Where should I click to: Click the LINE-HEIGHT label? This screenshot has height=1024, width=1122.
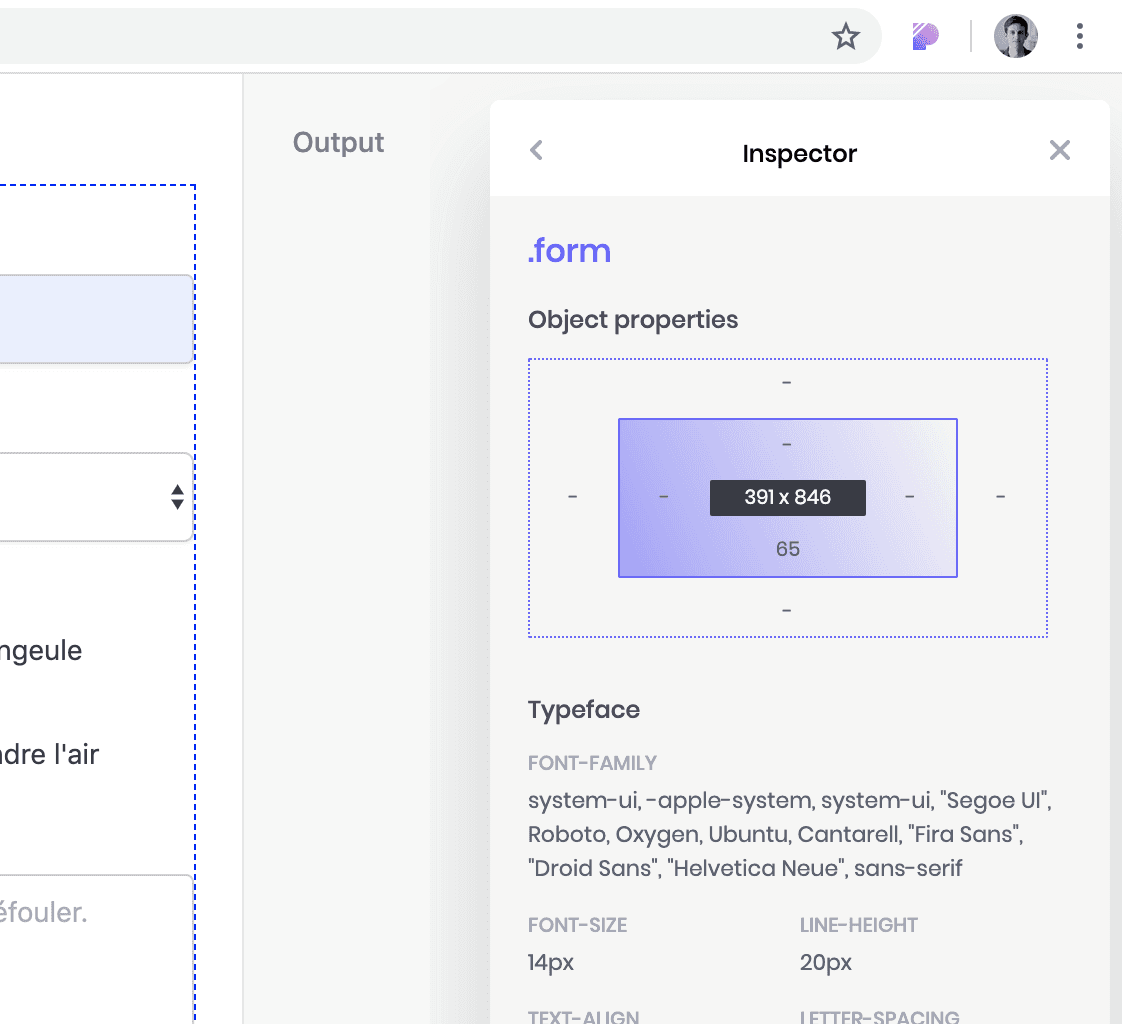click(x=858, y=925)
